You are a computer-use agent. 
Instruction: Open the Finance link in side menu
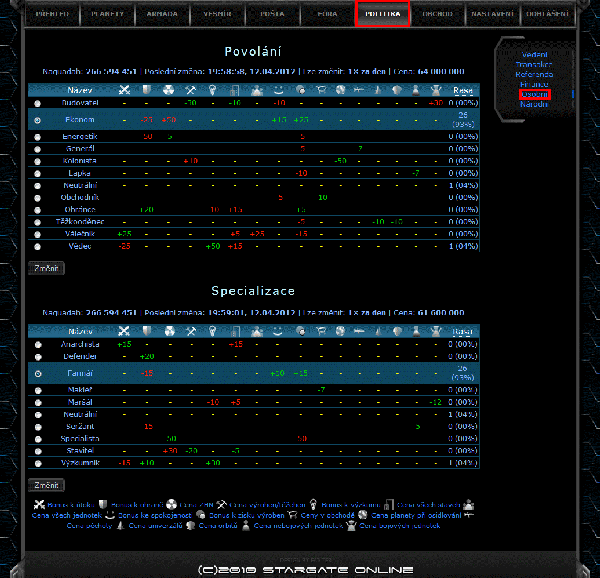pos(534,84)
